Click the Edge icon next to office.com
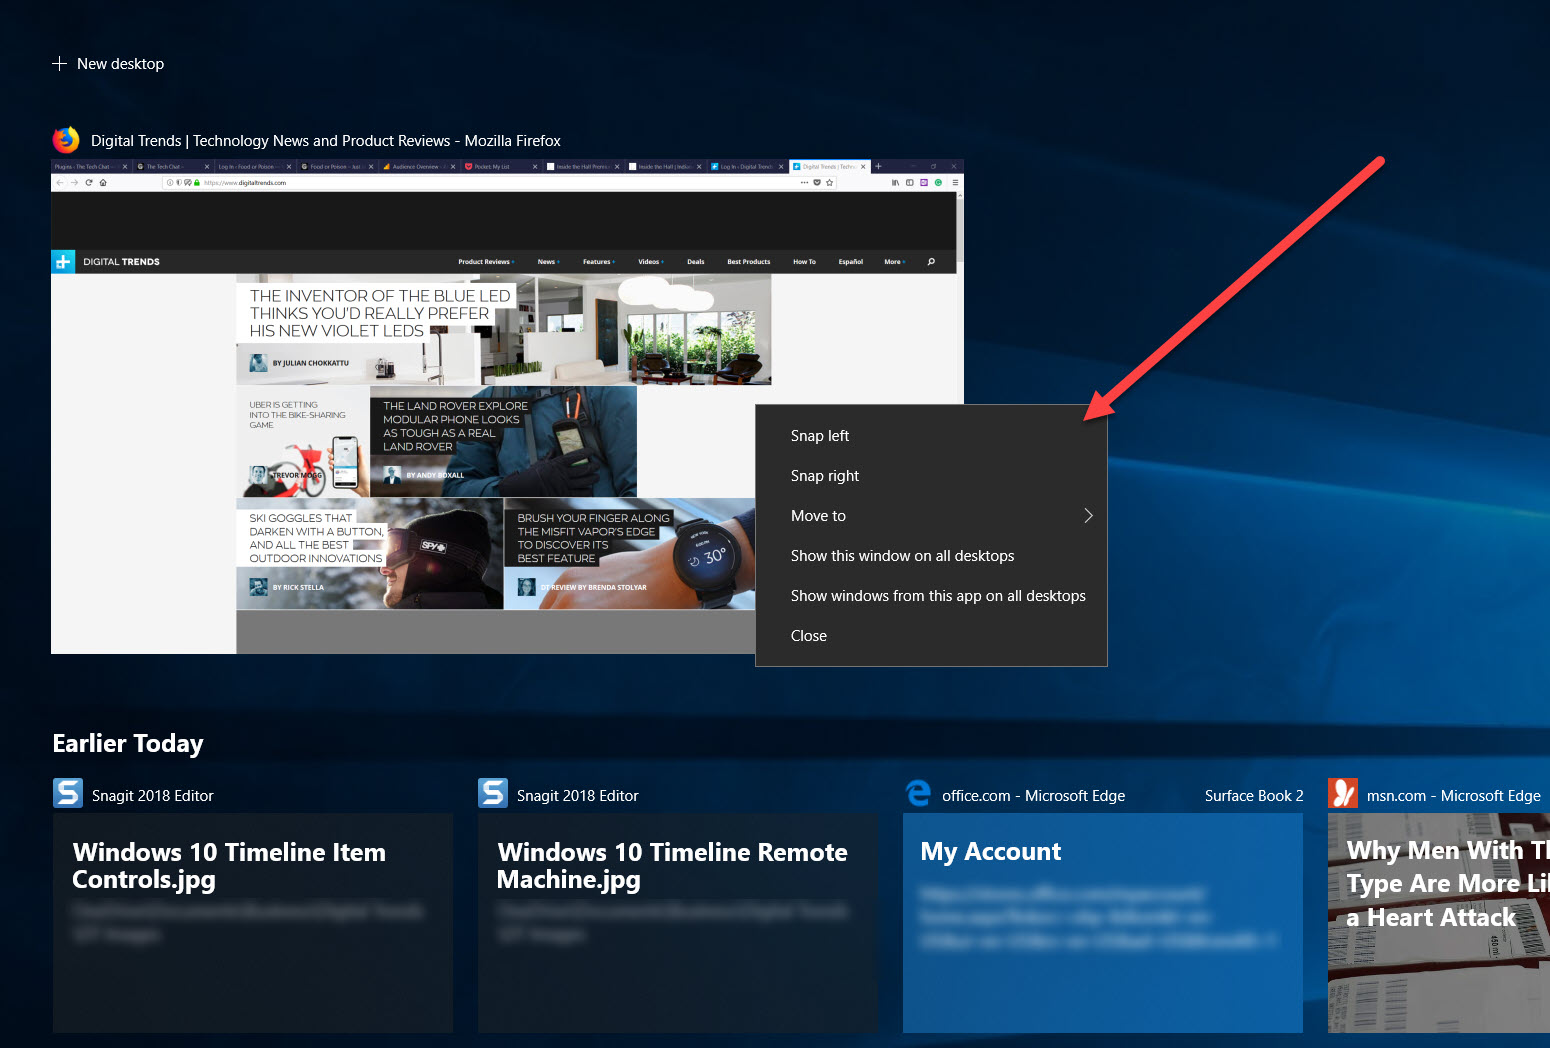Screen dimensions: 1550x1048 [x=918, y=794]
